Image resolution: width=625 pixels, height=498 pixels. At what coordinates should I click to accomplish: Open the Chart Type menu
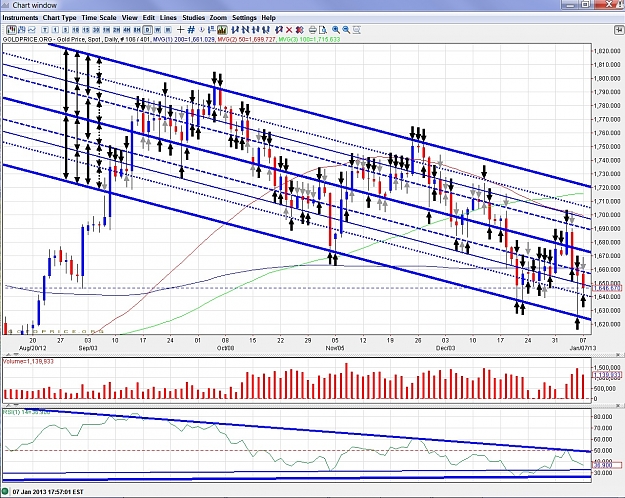coord(59,18)
